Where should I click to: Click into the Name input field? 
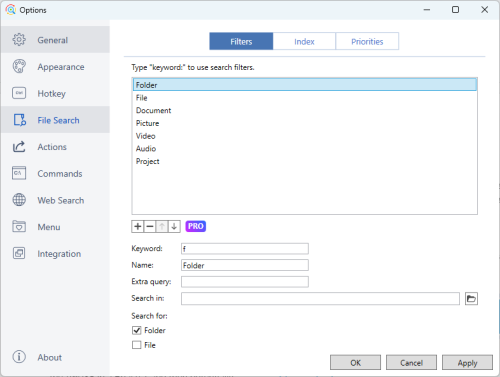[x=245, y=265]
